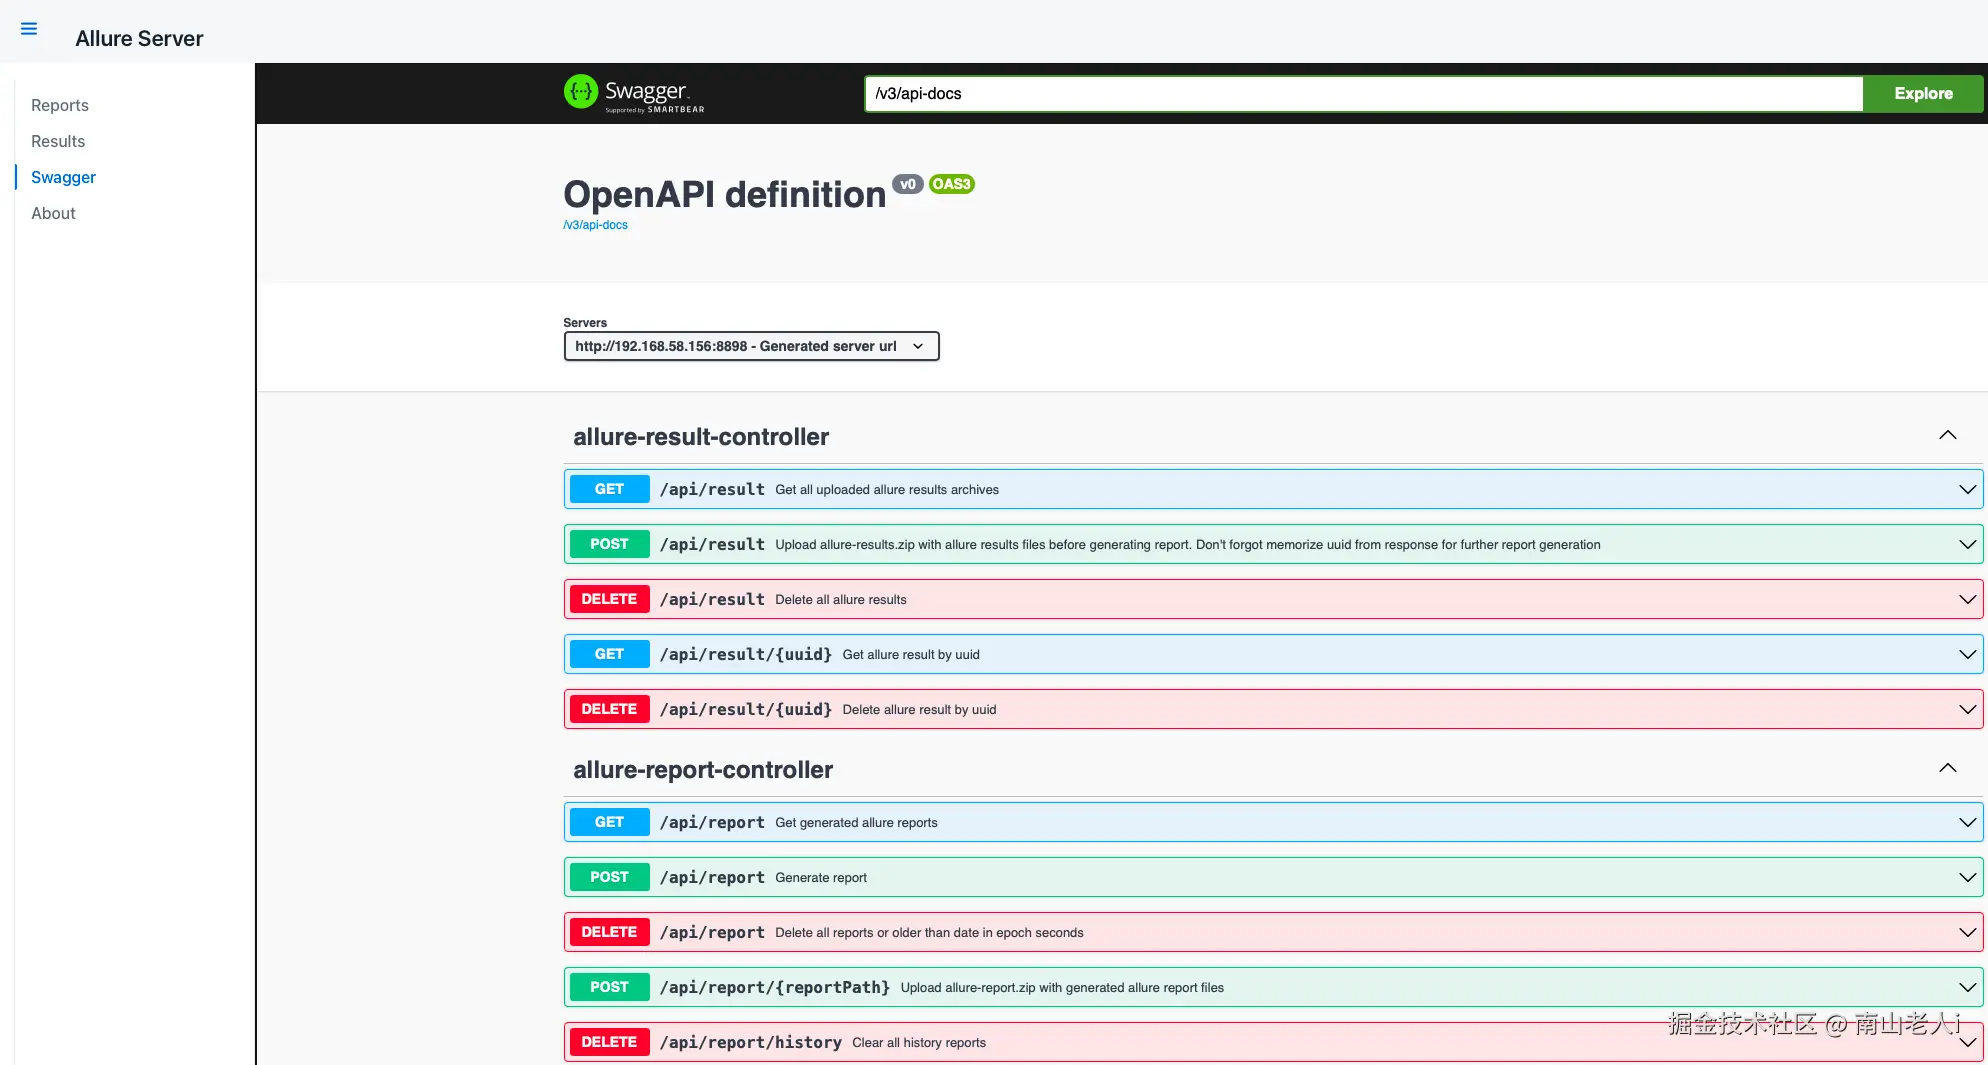Screen dimensions: 1988x1065
Task: Click the Allure Server title
Action: (x=139, y=38)
